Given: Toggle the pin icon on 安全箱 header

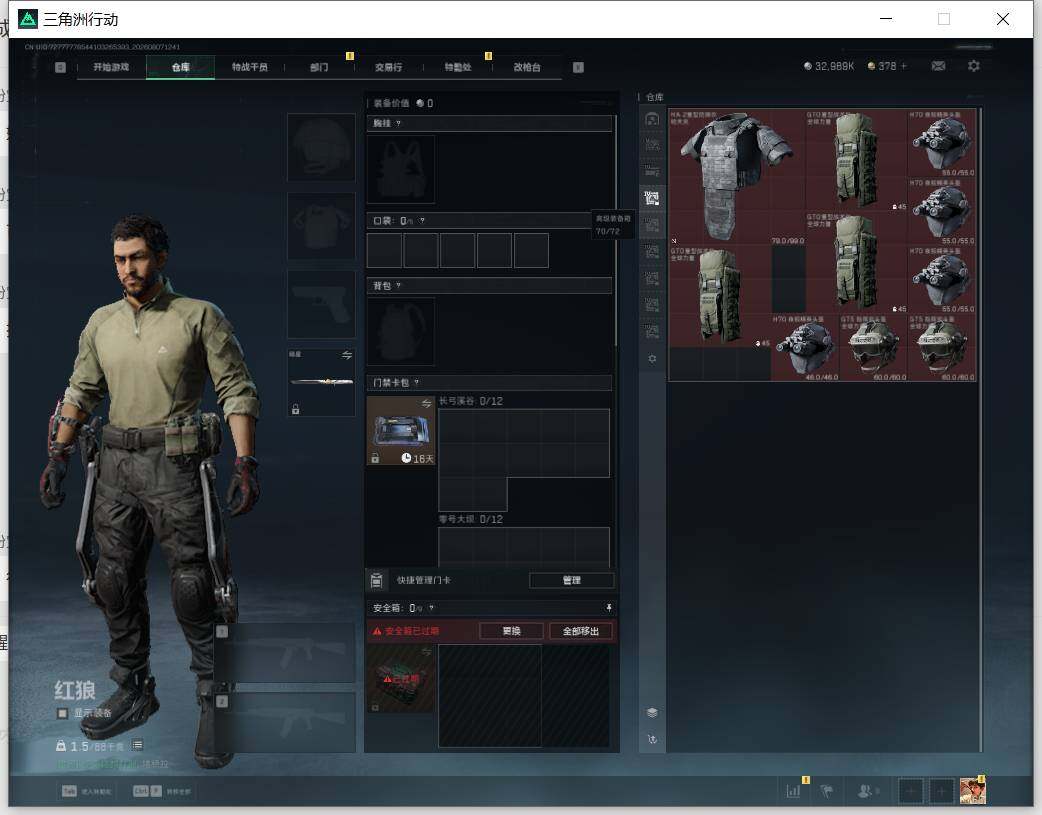Looking at the screenshot, I should [608, 608].
